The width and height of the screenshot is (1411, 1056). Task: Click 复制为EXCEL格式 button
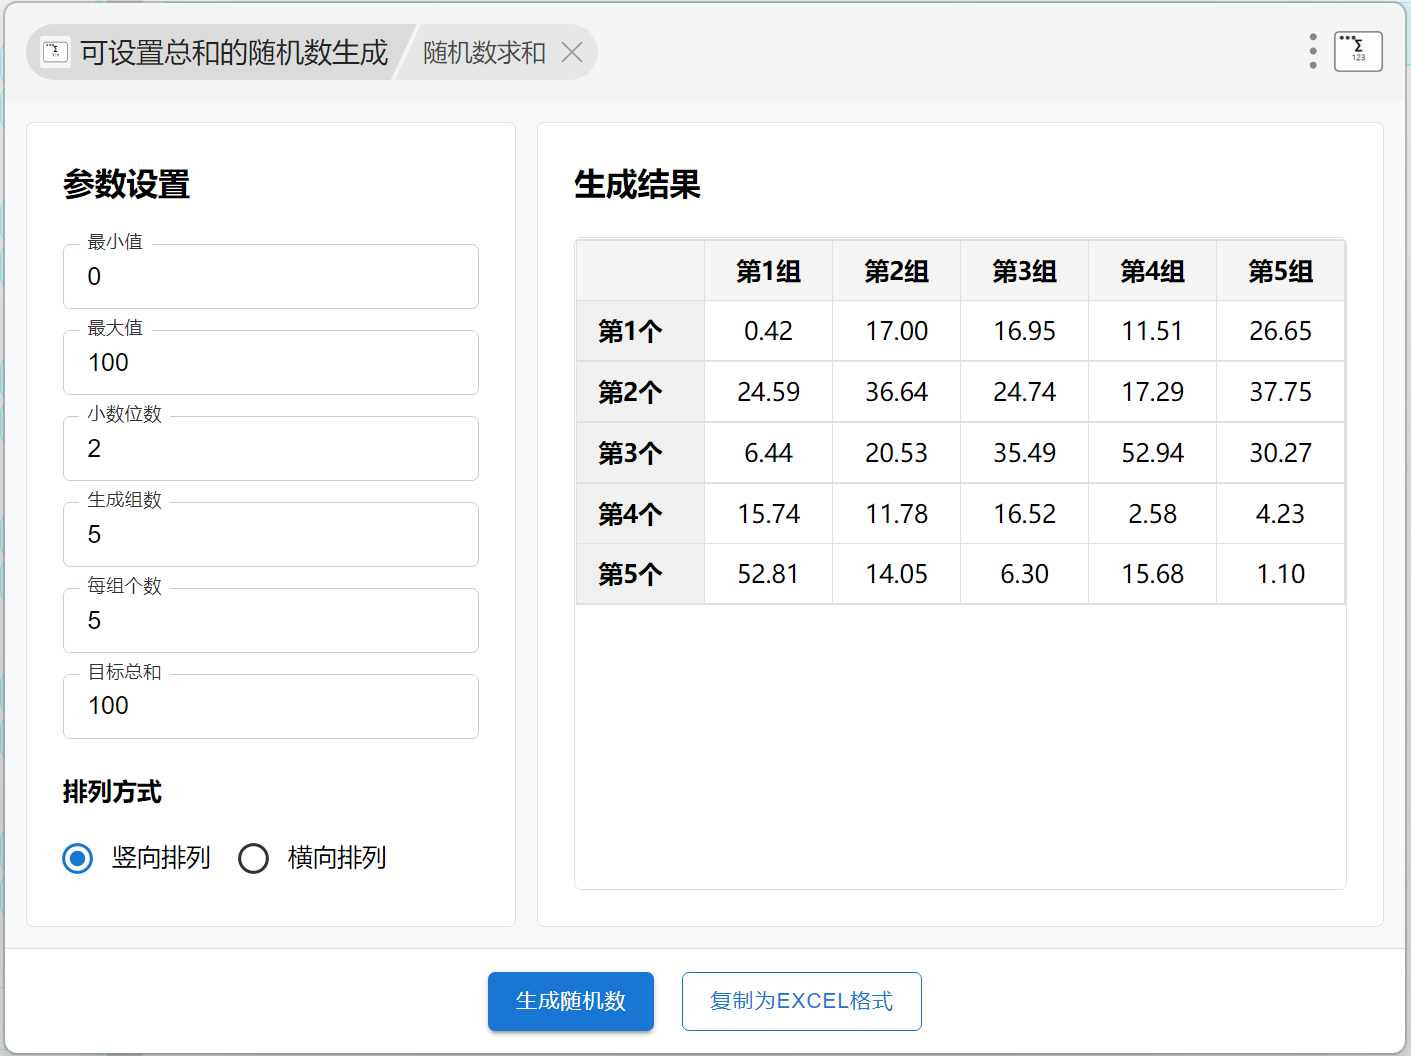(x=801, y=1001)
